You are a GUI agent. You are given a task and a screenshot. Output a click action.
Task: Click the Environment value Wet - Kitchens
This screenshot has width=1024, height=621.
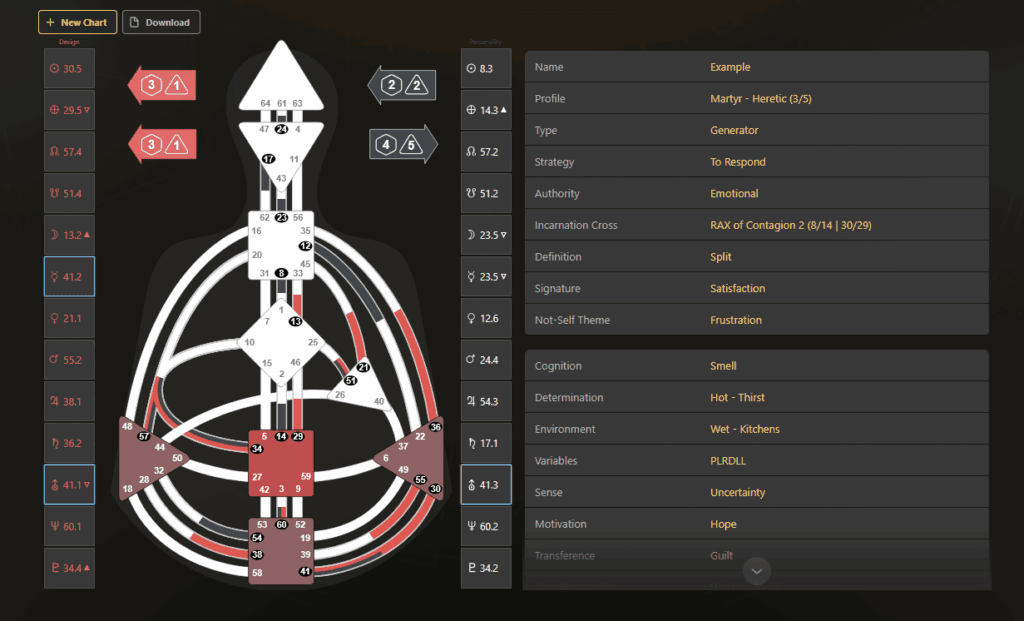(744, 429)
